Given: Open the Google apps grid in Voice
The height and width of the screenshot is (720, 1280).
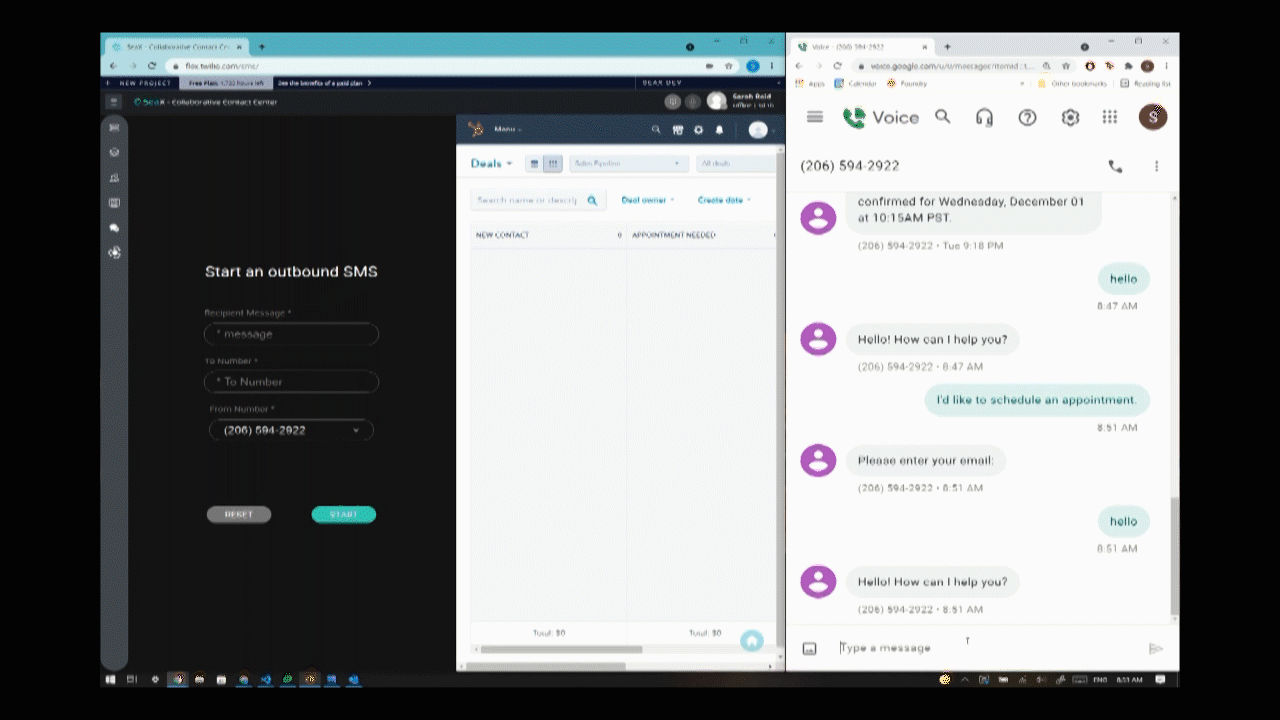Looking at the screenshot, I should 1110,117.
